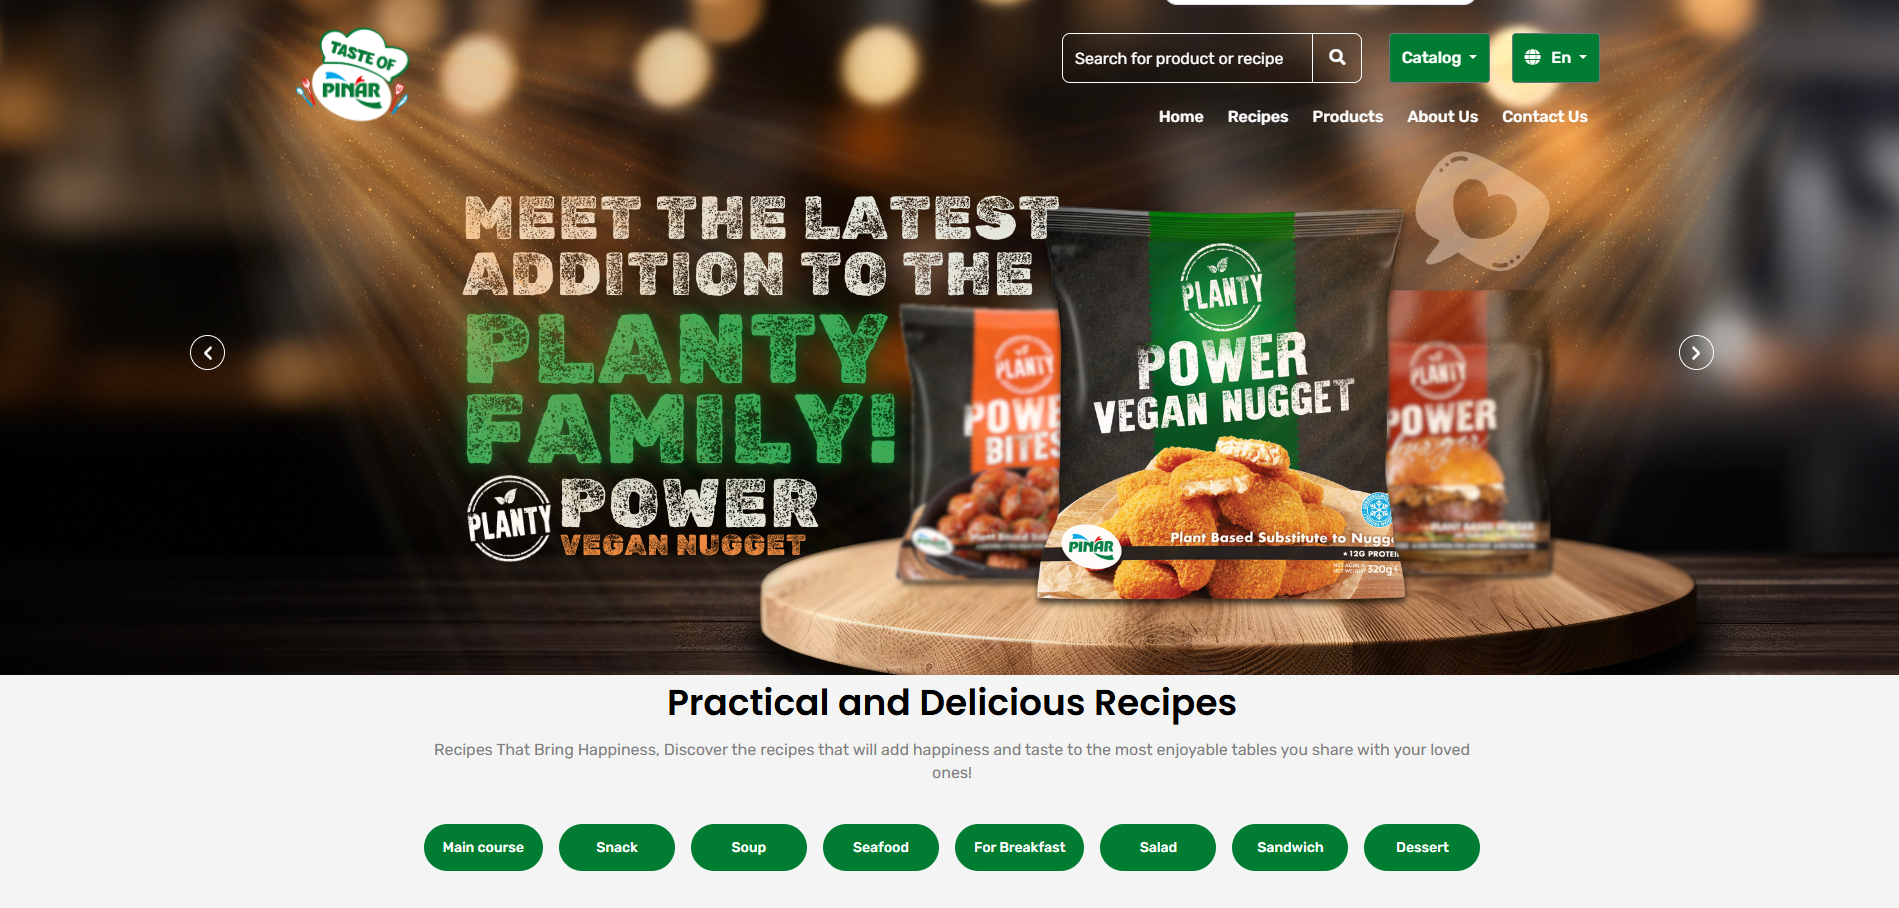Click the globe language icon
The image size is (1899, 908).
pos(1532,58)
